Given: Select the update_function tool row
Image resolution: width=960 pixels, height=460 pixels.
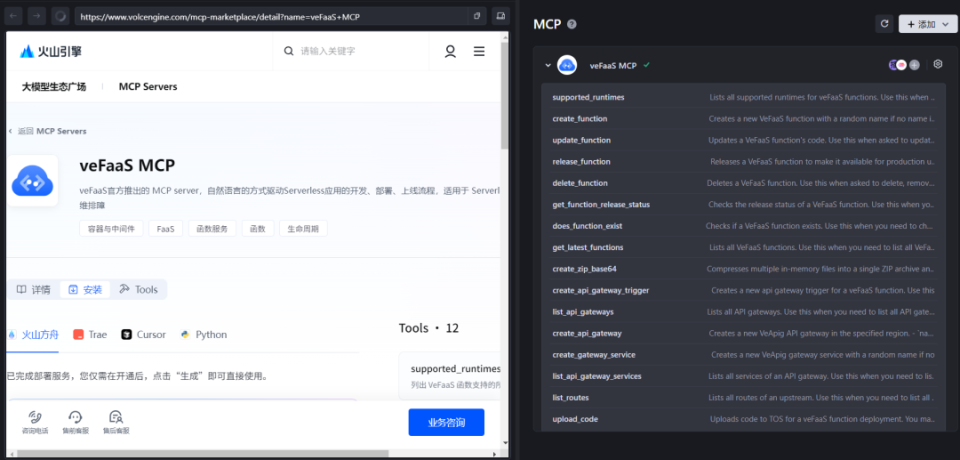Looking at the screenshot, I should pyautogui.click(x=743, y=140).
